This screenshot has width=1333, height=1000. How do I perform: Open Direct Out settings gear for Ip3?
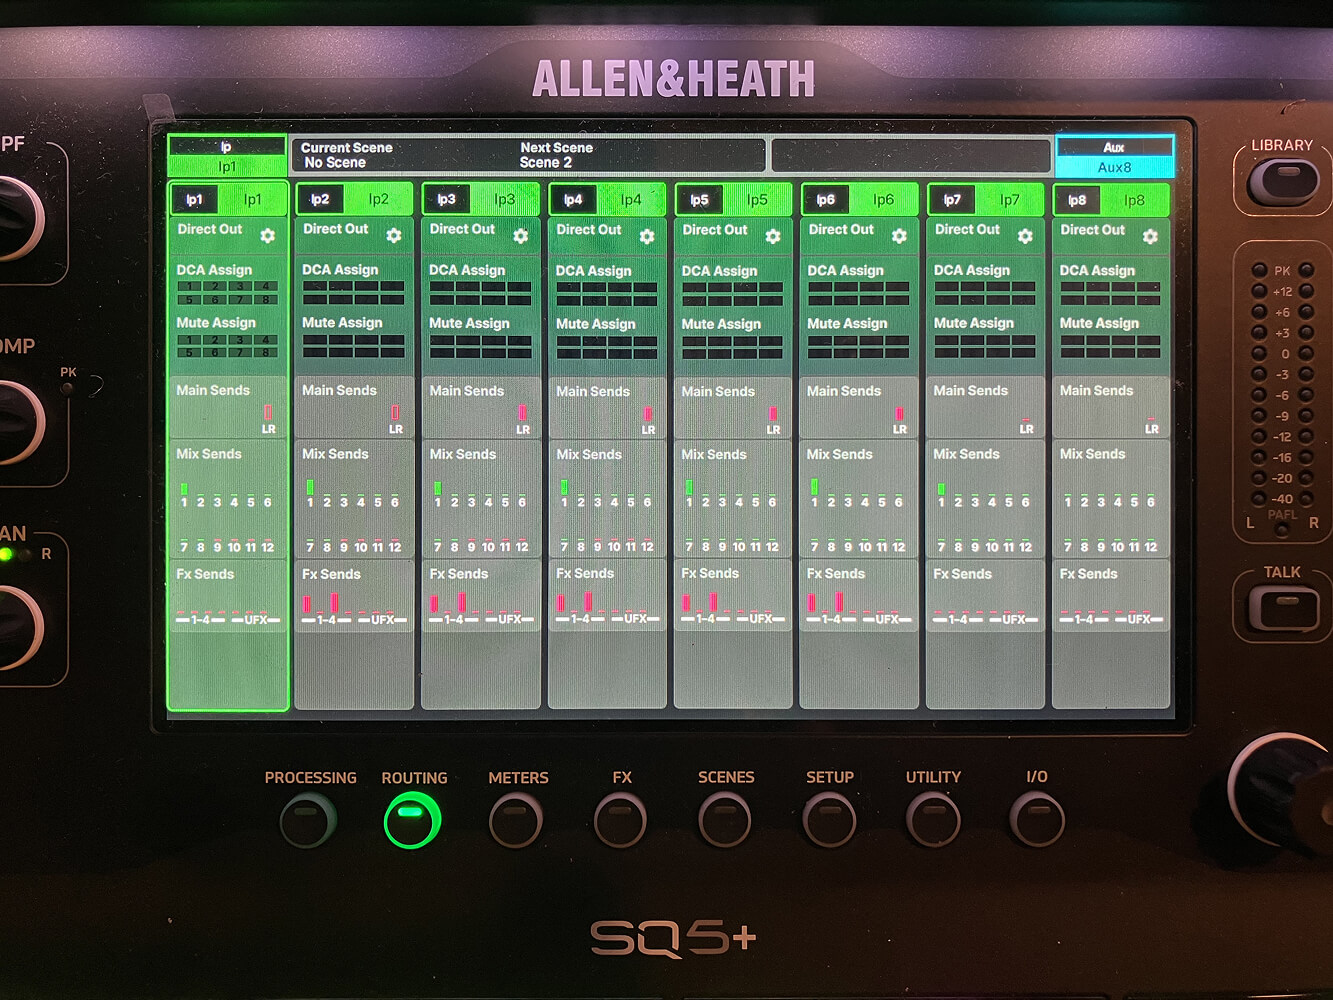(x=521, y=236)
